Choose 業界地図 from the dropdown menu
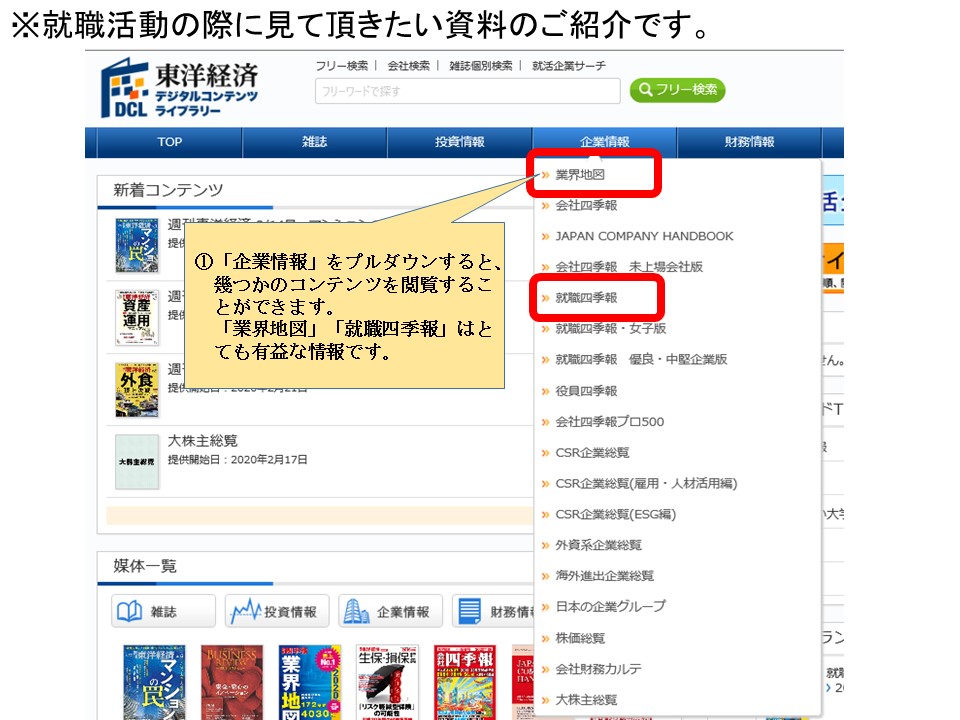960x720 pixels. 580,174
